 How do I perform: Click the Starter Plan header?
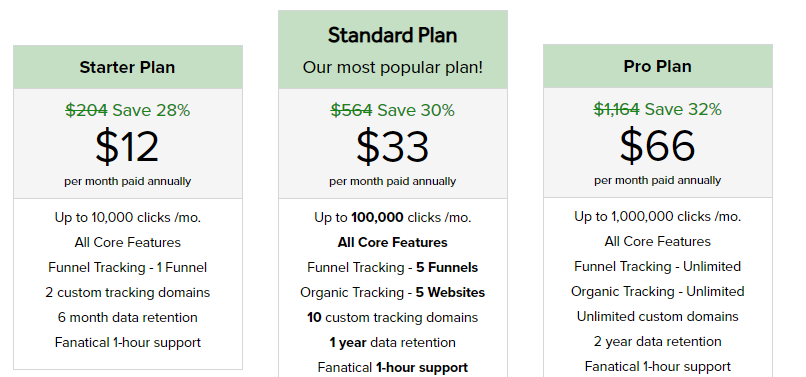coord(127,67)
